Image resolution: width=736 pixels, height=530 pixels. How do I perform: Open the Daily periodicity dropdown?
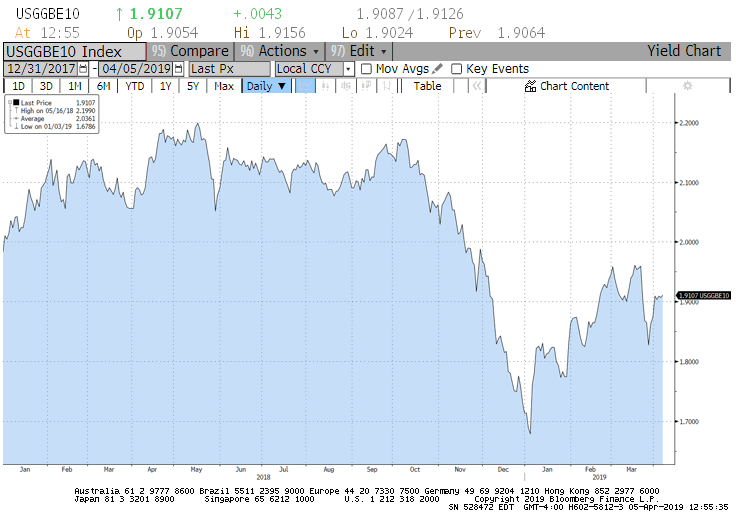point(267,86)
